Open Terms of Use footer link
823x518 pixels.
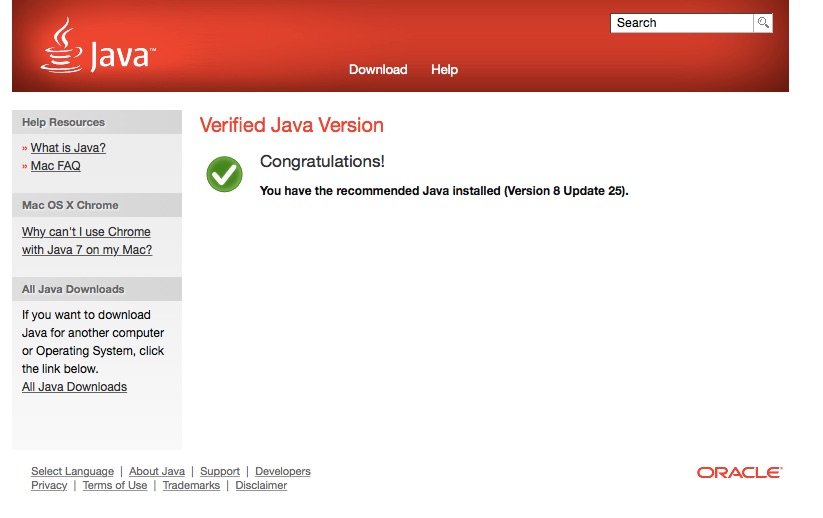click(115, 485)
